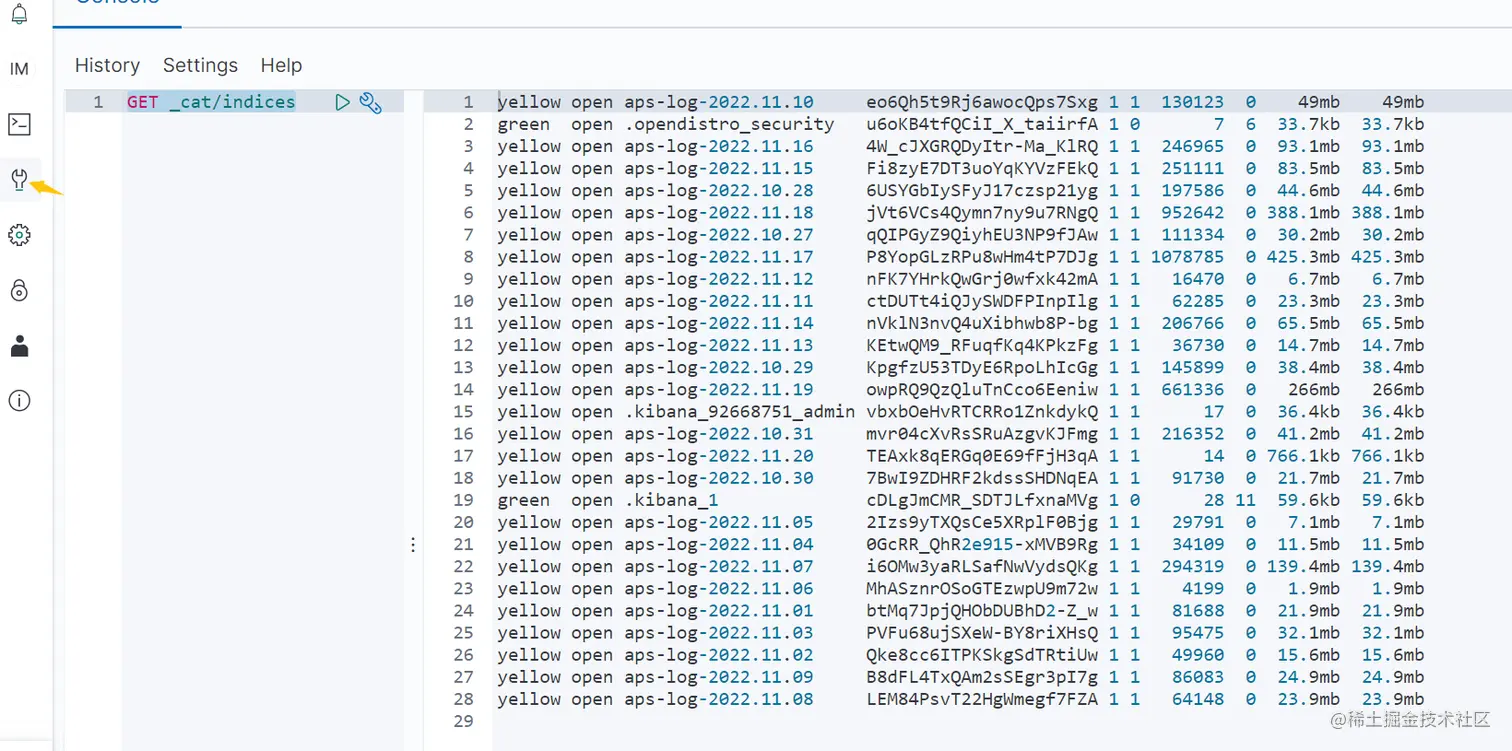
Task: Click the aps-log-2022.10.31 index name
Action: (719, 434)
